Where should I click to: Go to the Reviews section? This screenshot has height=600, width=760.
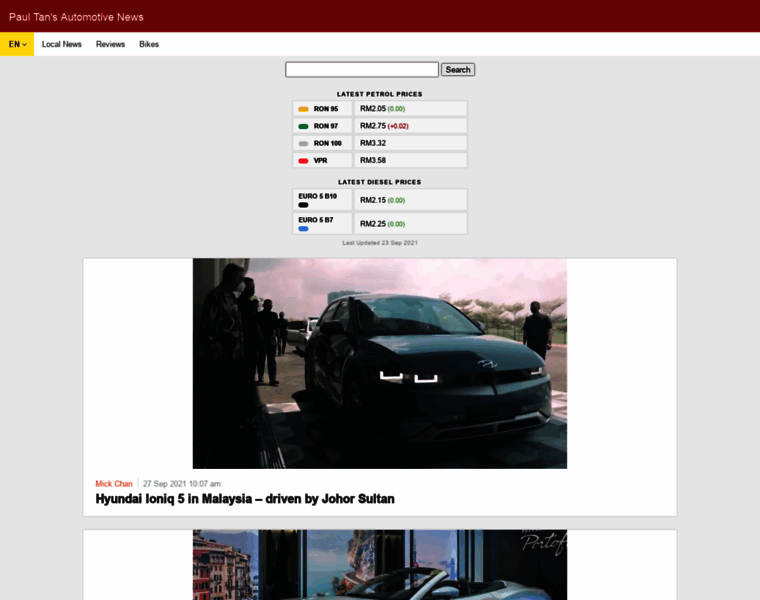[x=110, y=44]
